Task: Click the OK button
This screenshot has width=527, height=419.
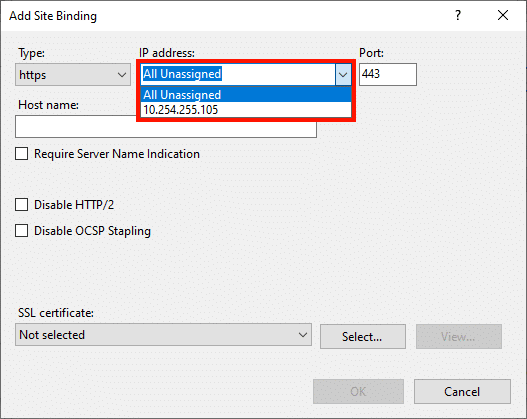Action: (x=358, y=391)
